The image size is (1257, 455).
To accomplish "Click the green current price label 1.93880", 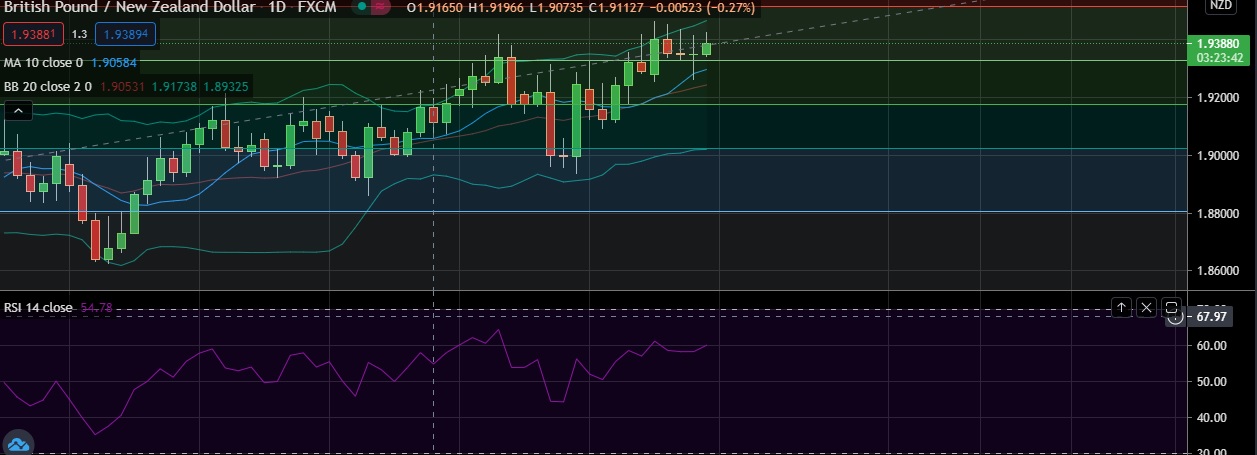I will click(1218, 44).
